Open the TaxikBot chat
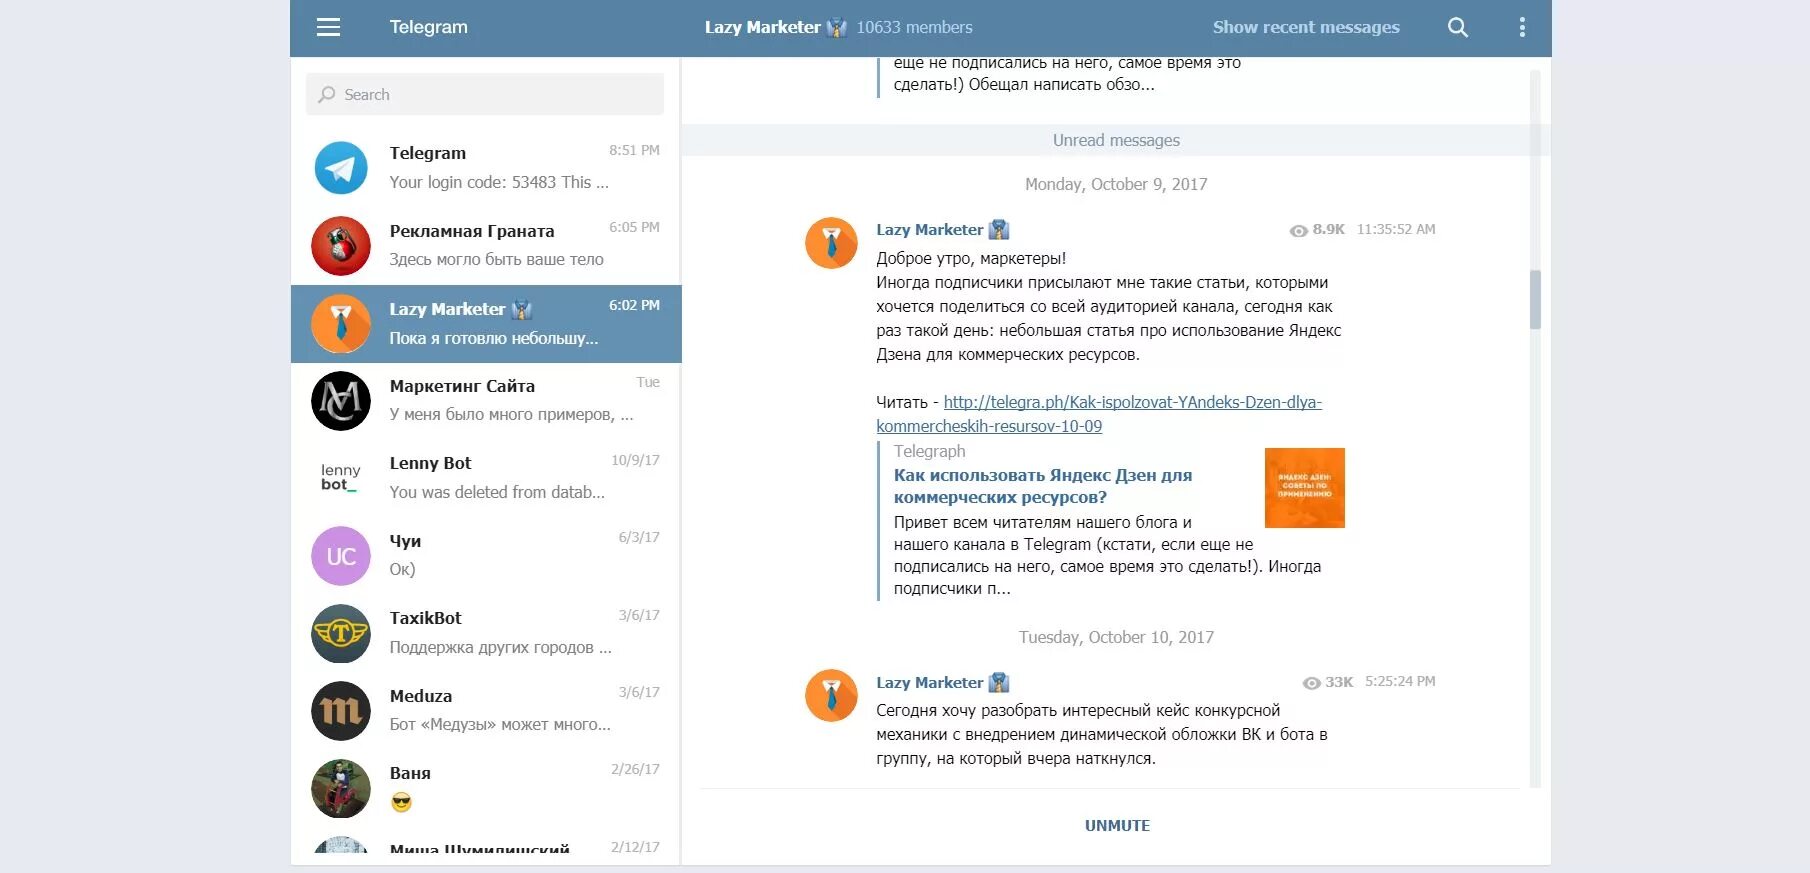Screen dimensions: 1810x873 486,633
